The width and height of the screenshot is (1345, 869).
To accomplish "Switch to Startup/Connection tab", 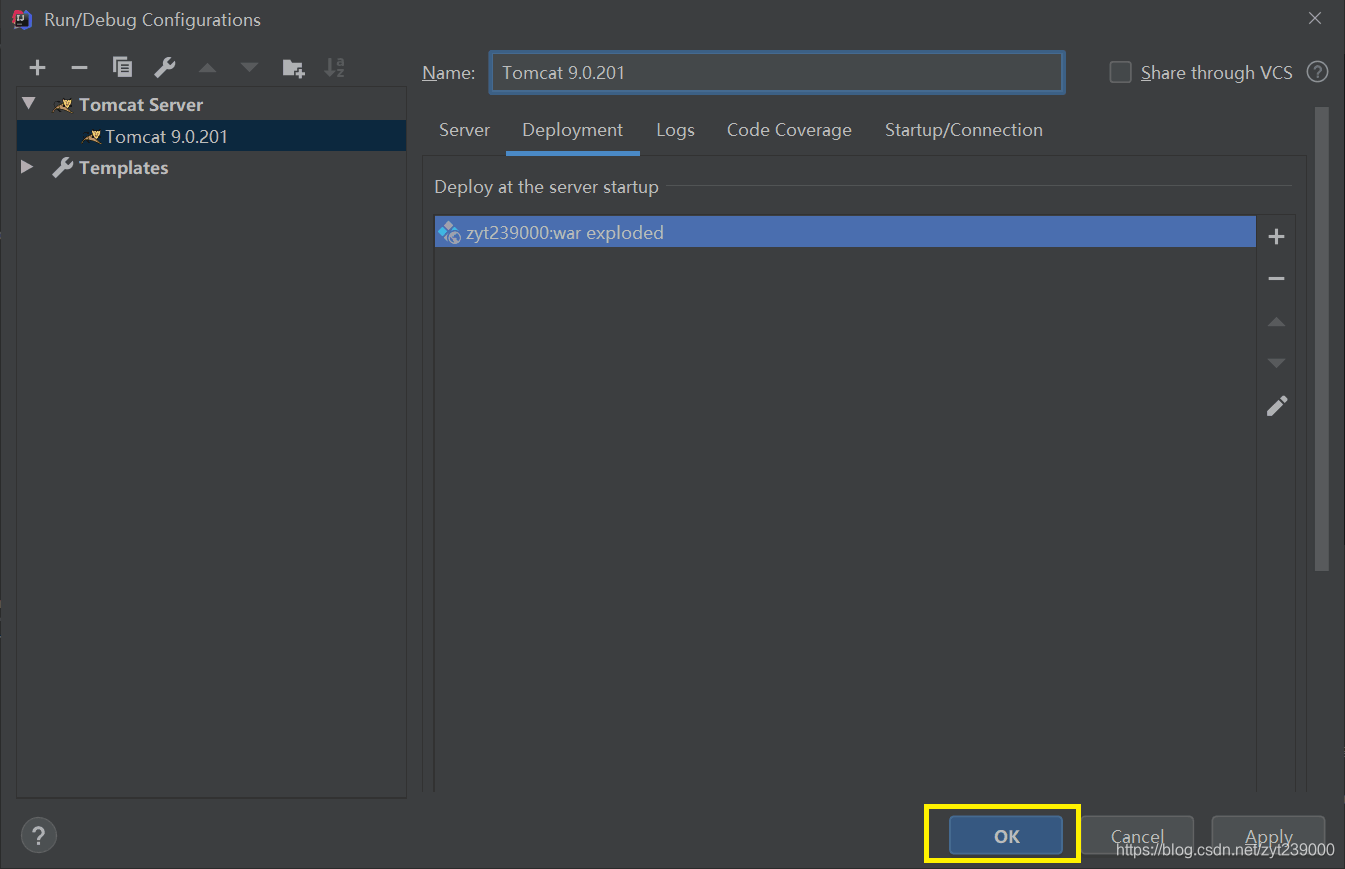I will point(963,130).
